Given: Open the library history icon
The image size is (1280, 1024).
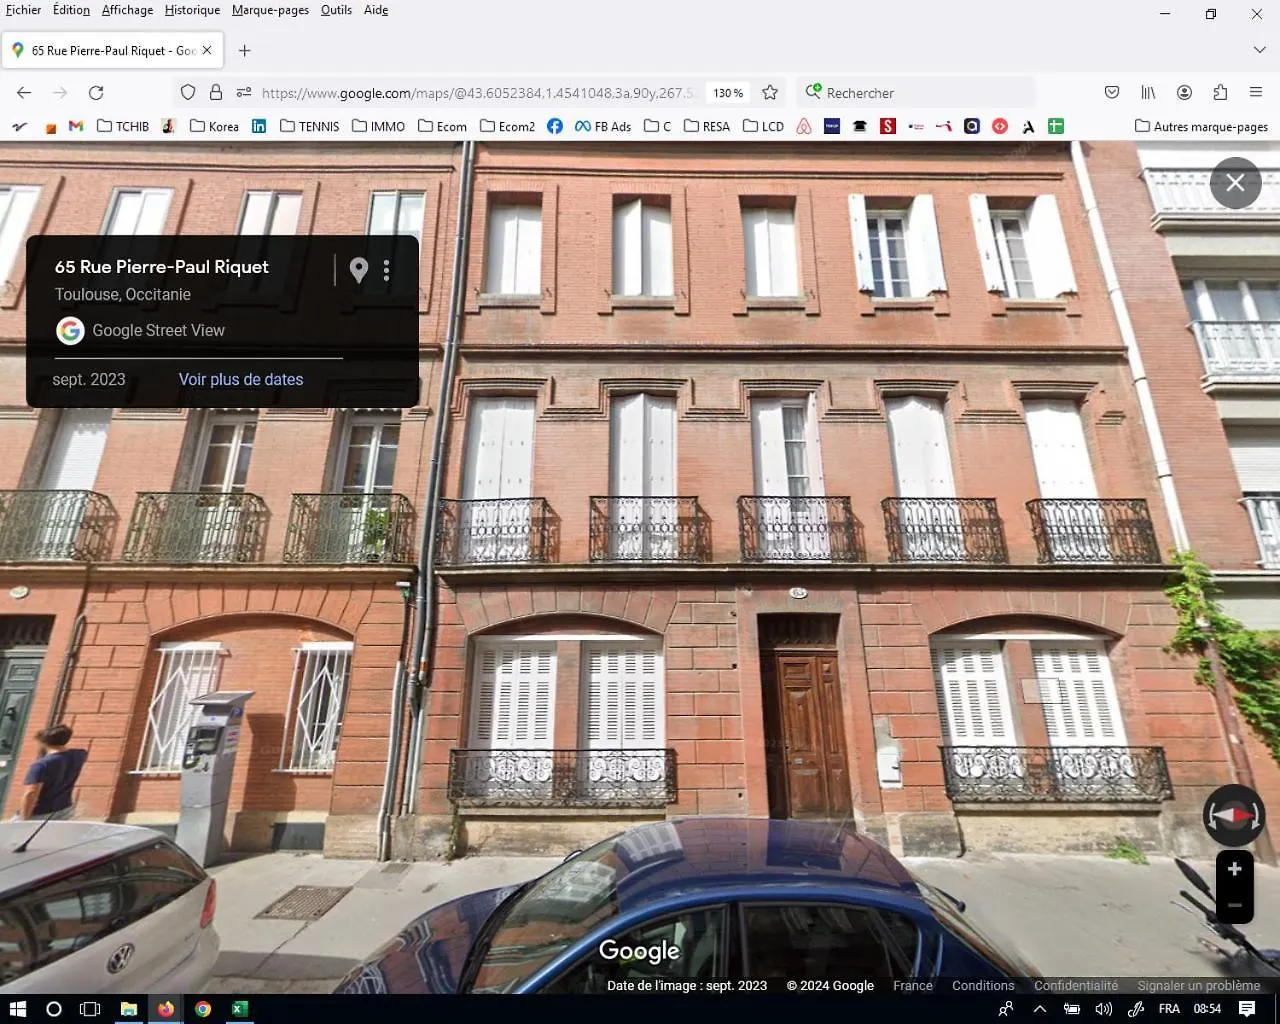Looking at the screenshot, I should 1148,93.
